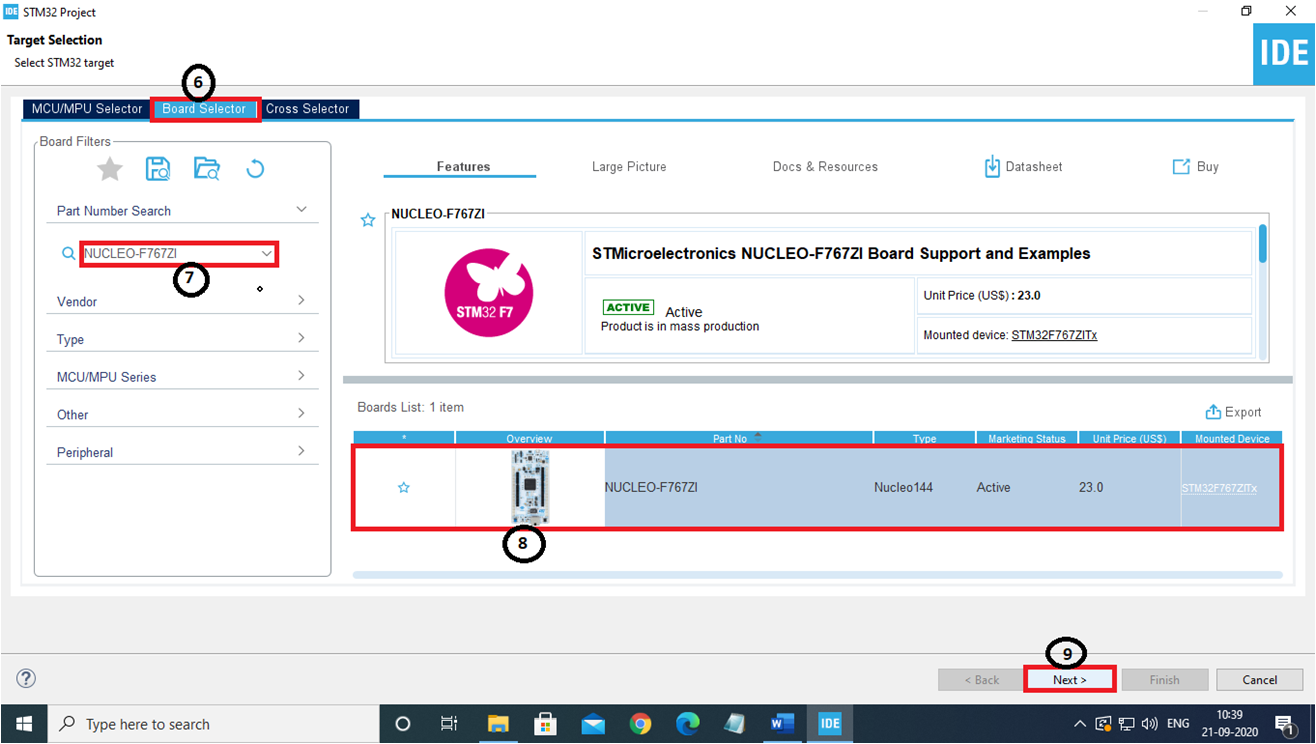Open Cortana circle on taskbar
This screenshot has height=744, width=1316.
403,724
